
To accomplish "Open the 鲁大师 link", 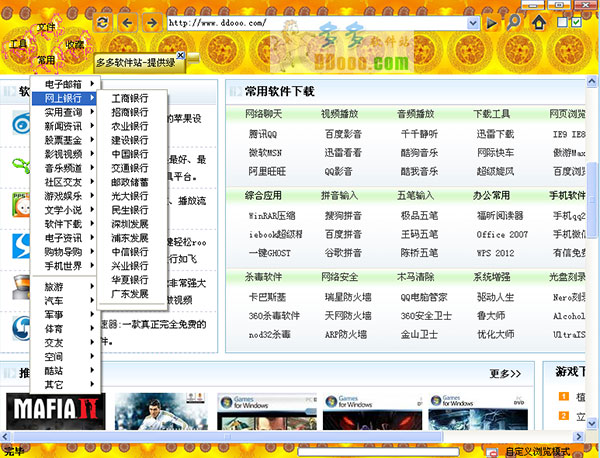I will [491, 316].
